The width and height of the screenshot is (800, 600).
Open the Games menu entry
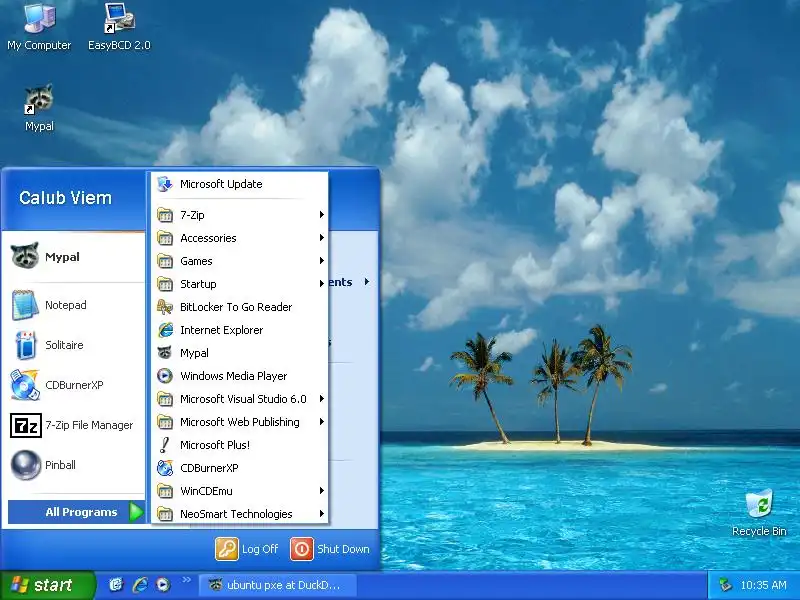[240, 261]
